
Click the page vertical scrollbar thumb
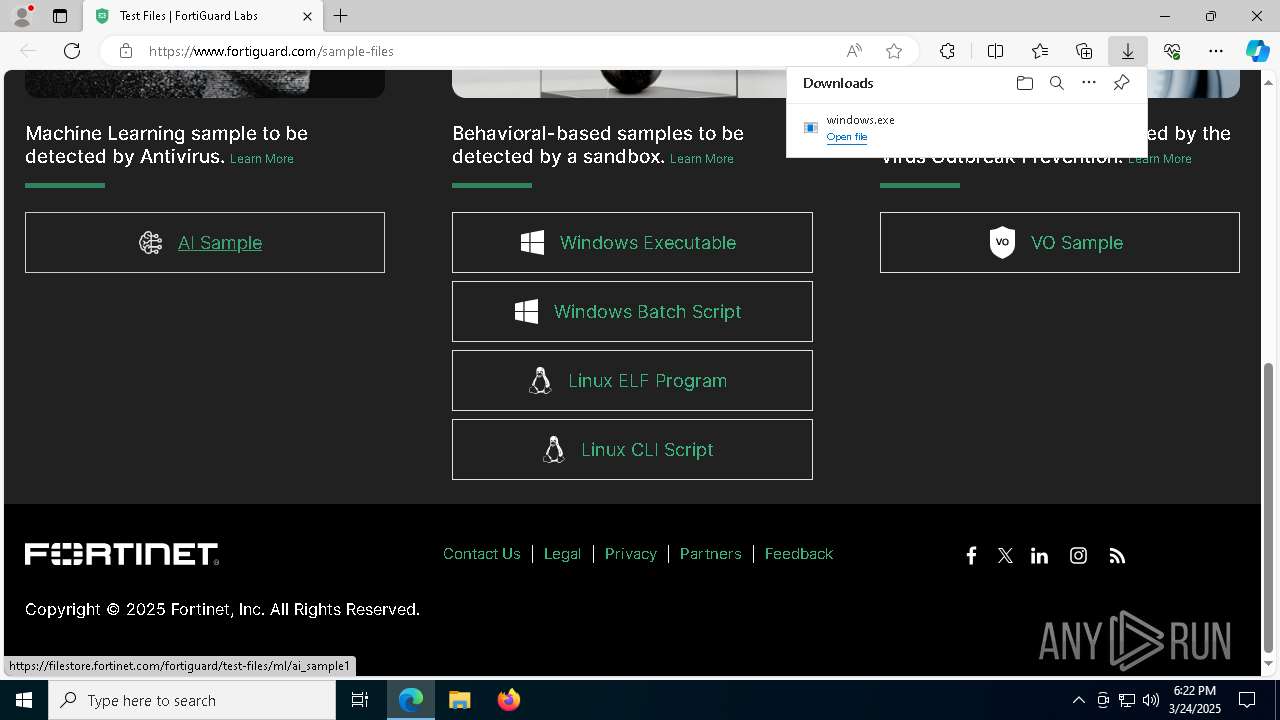pyautogui.click(x=1269, y=507)
